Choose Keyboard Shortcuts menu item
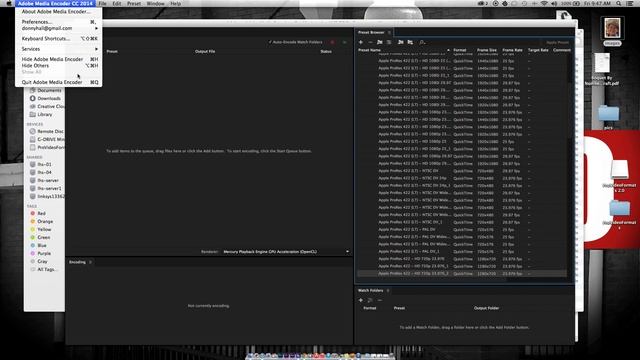This screenshot has height=360, width=640. [59, 38]
